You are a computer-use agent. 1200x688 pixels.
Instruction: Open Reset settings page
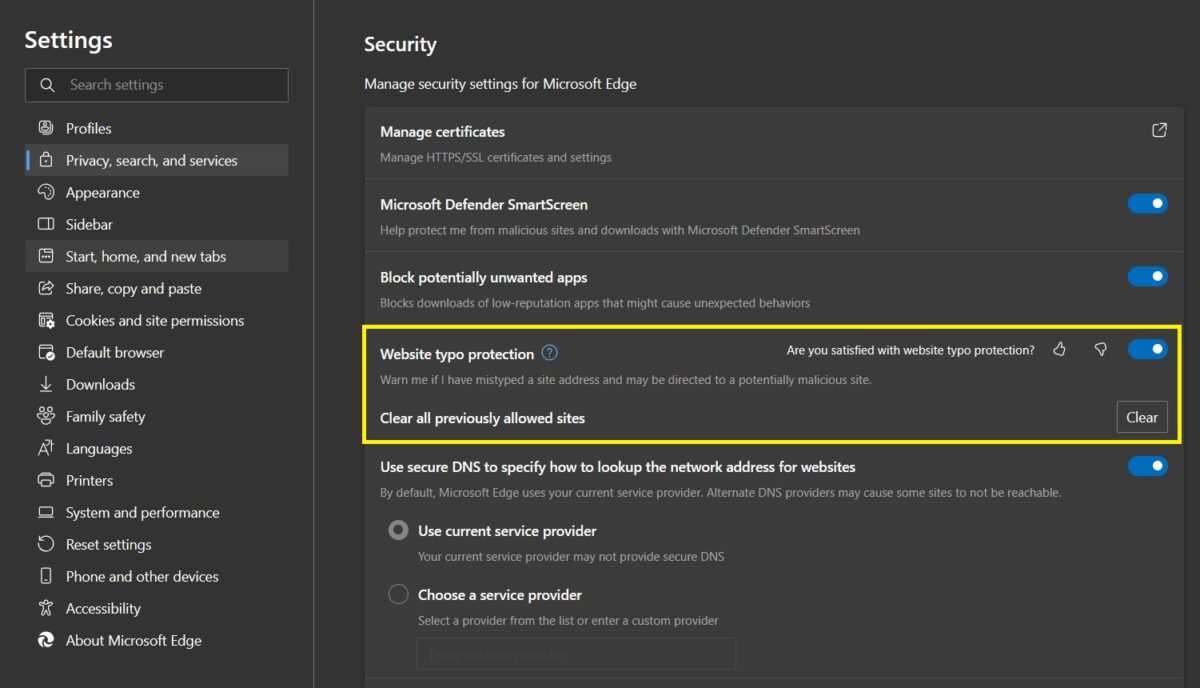156,544
